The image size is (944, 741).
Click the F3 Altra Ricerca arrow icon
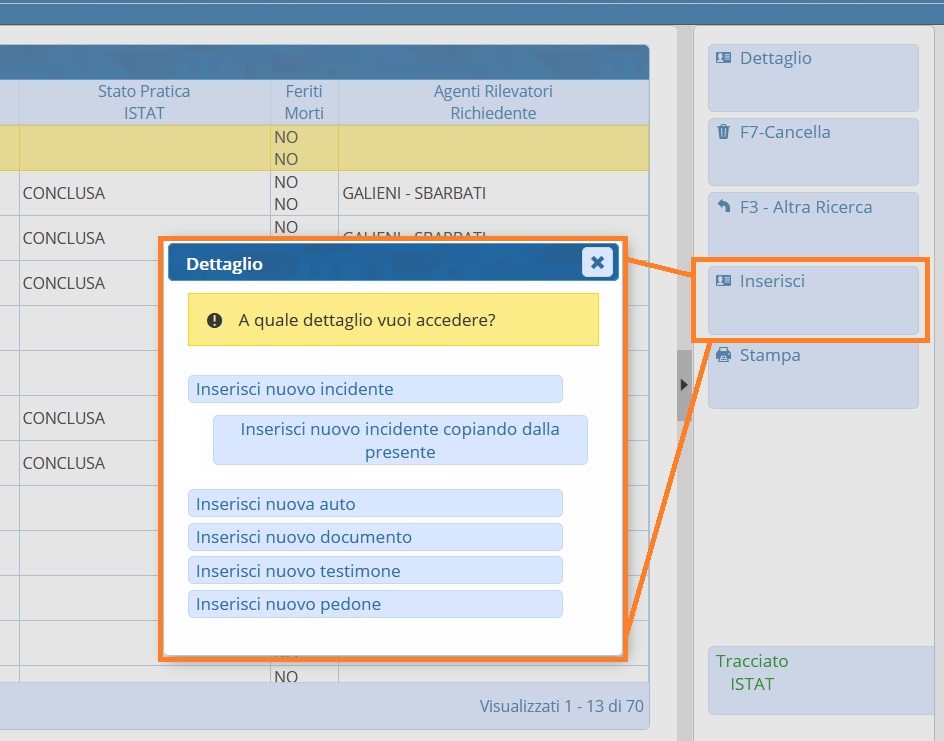[x=724, y=207]
